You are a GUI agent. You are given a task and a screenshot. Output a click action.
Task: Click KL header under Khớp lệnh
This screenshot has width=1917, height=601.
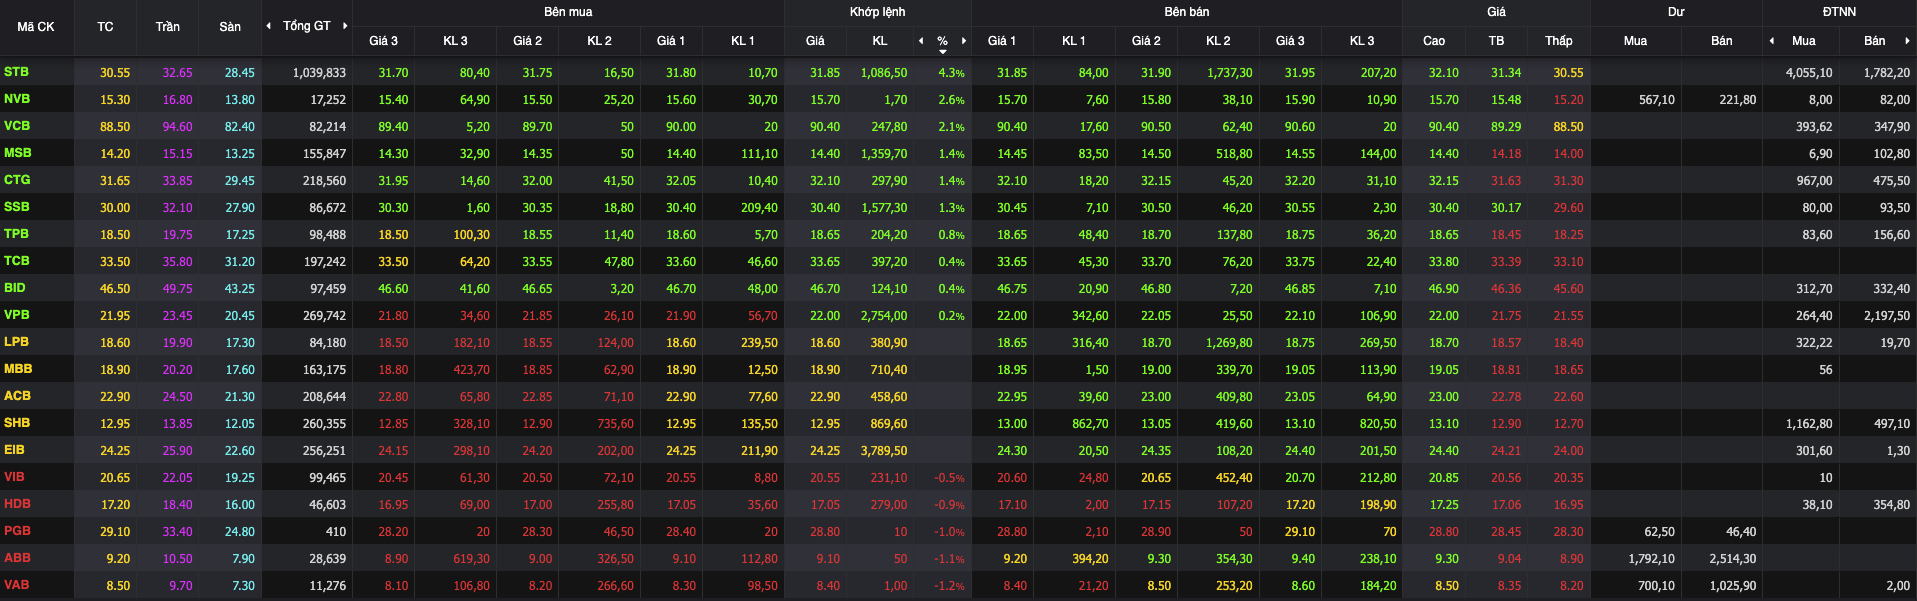point(880,41)
